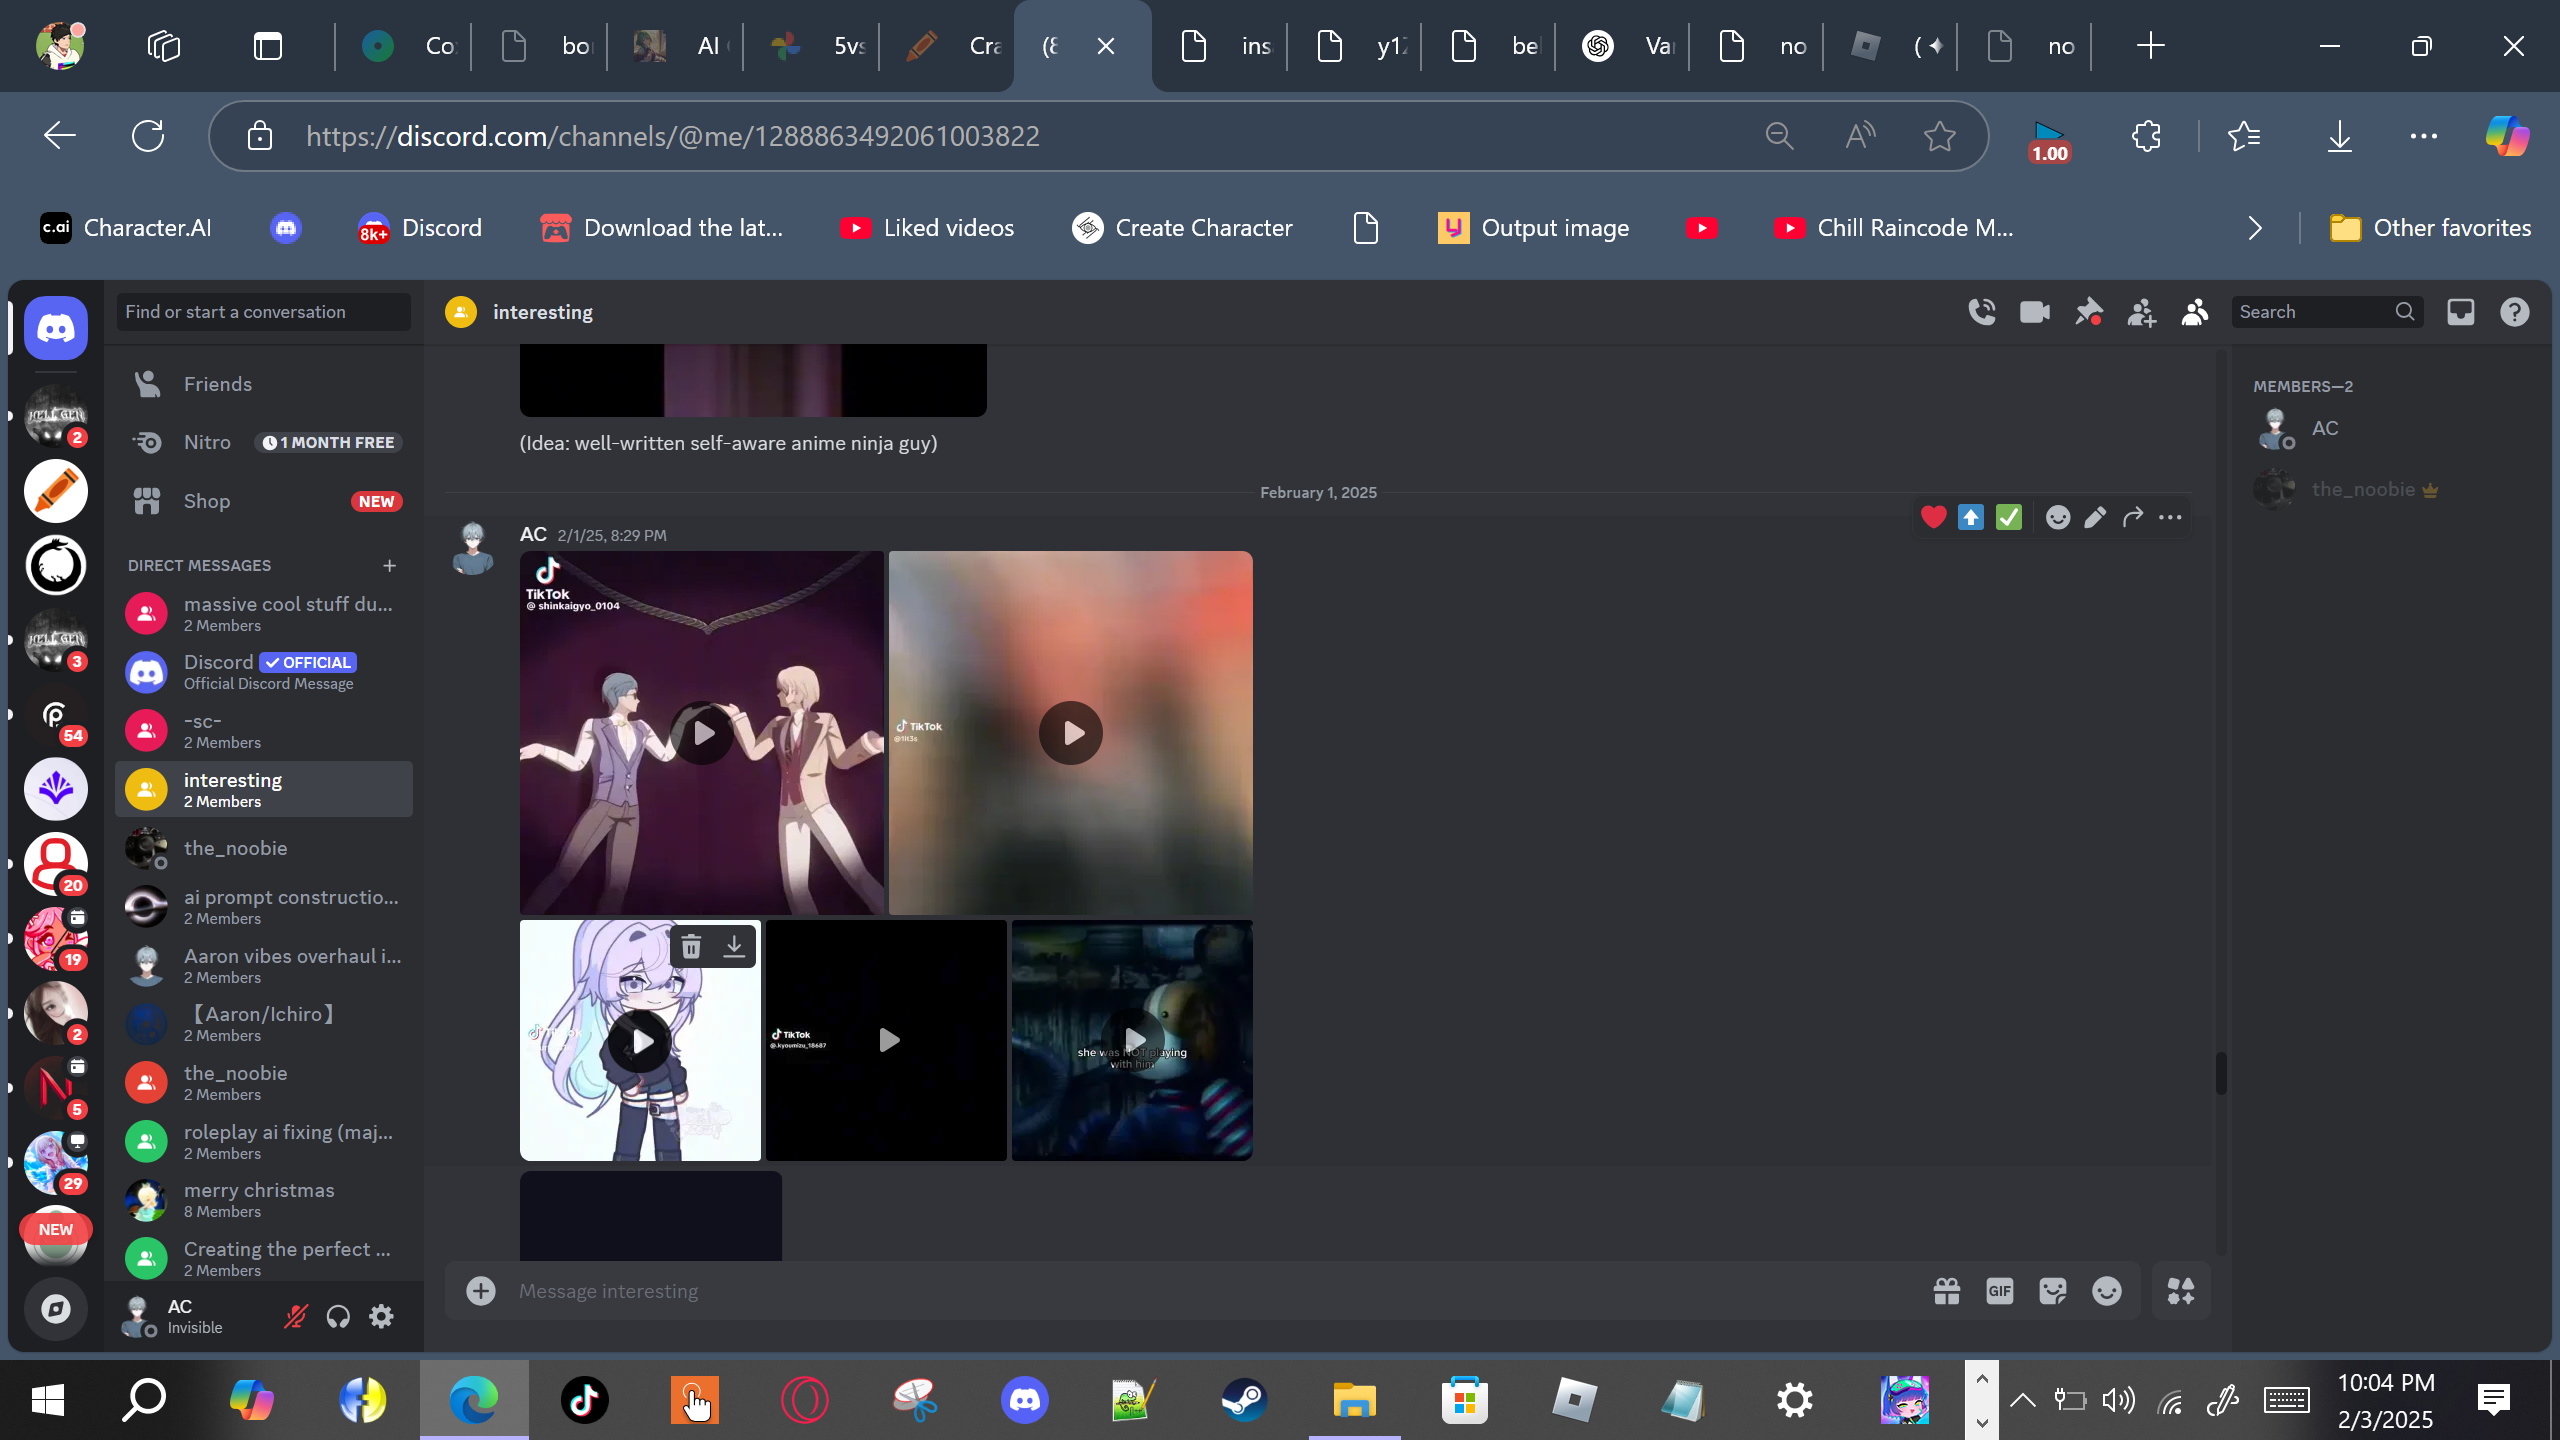
Task: React with the blue up arrow emoji
Action: tap(1970, 517)
